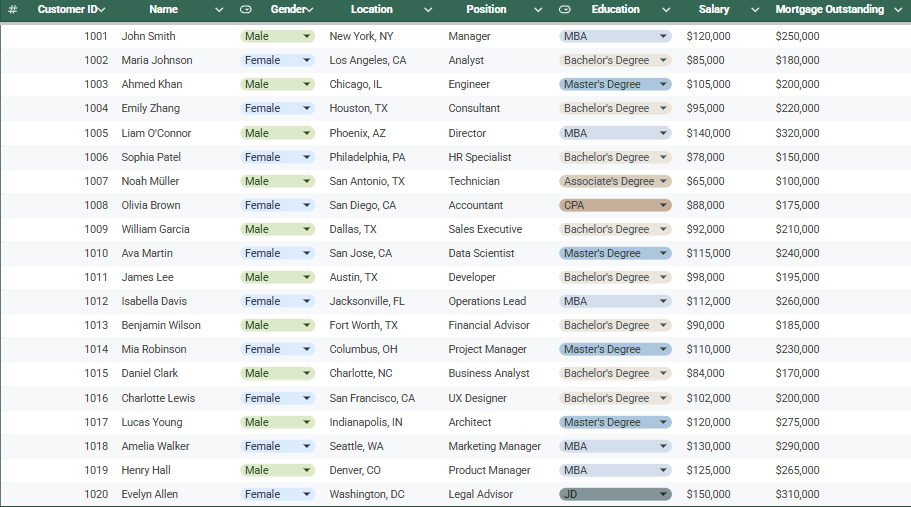
Task: Click dropdown-type icon before Gender header
Action: click(246, 9)
